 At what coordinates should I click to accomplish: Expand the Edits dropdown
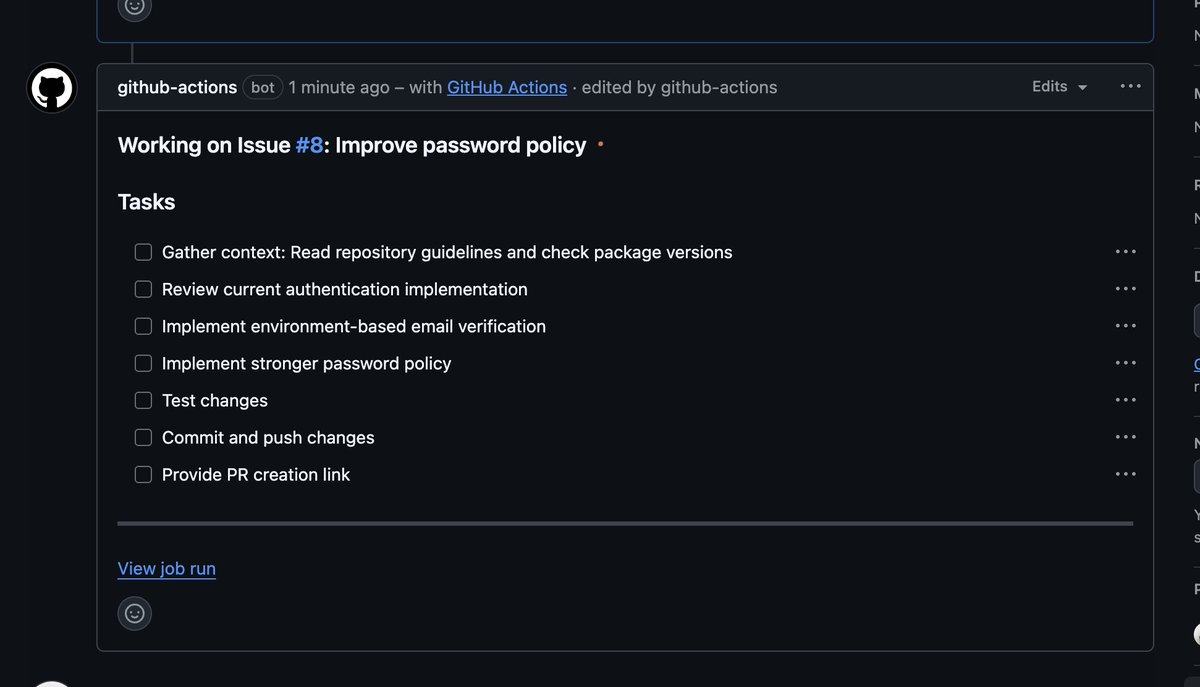click(1058, 86)
